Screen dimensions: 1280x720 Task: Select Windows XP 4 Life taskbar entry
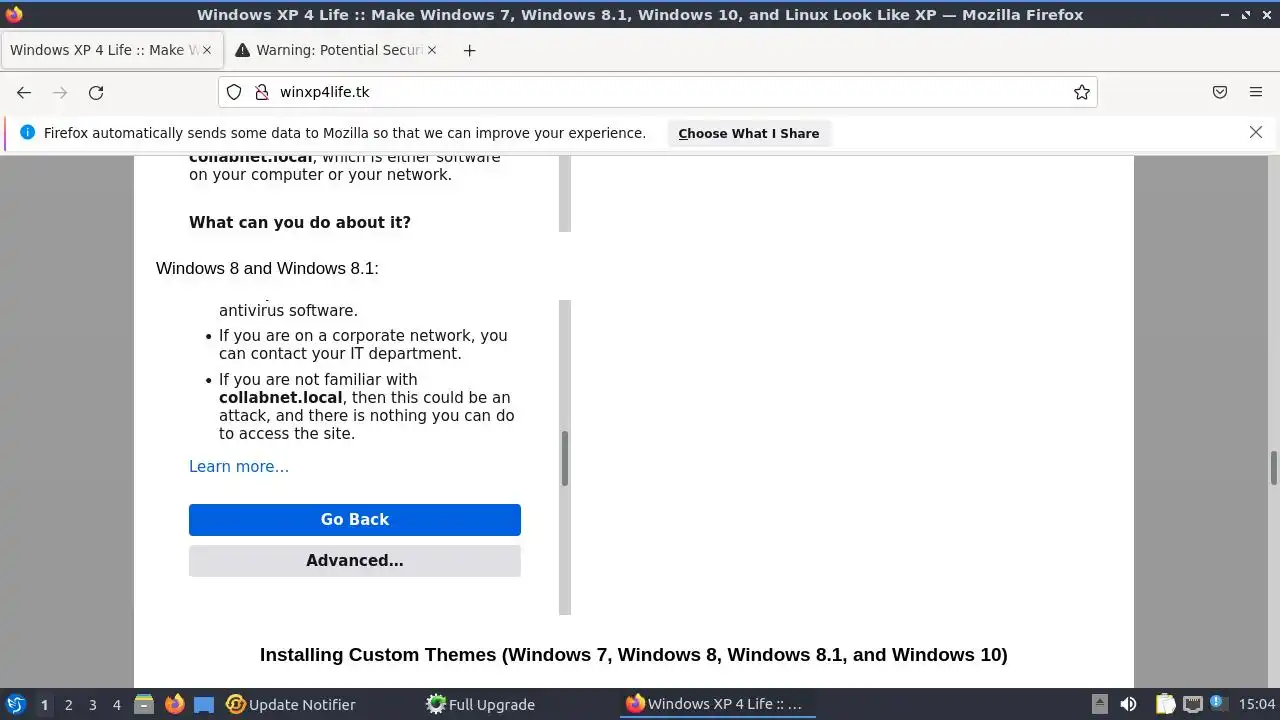point(716,704)
